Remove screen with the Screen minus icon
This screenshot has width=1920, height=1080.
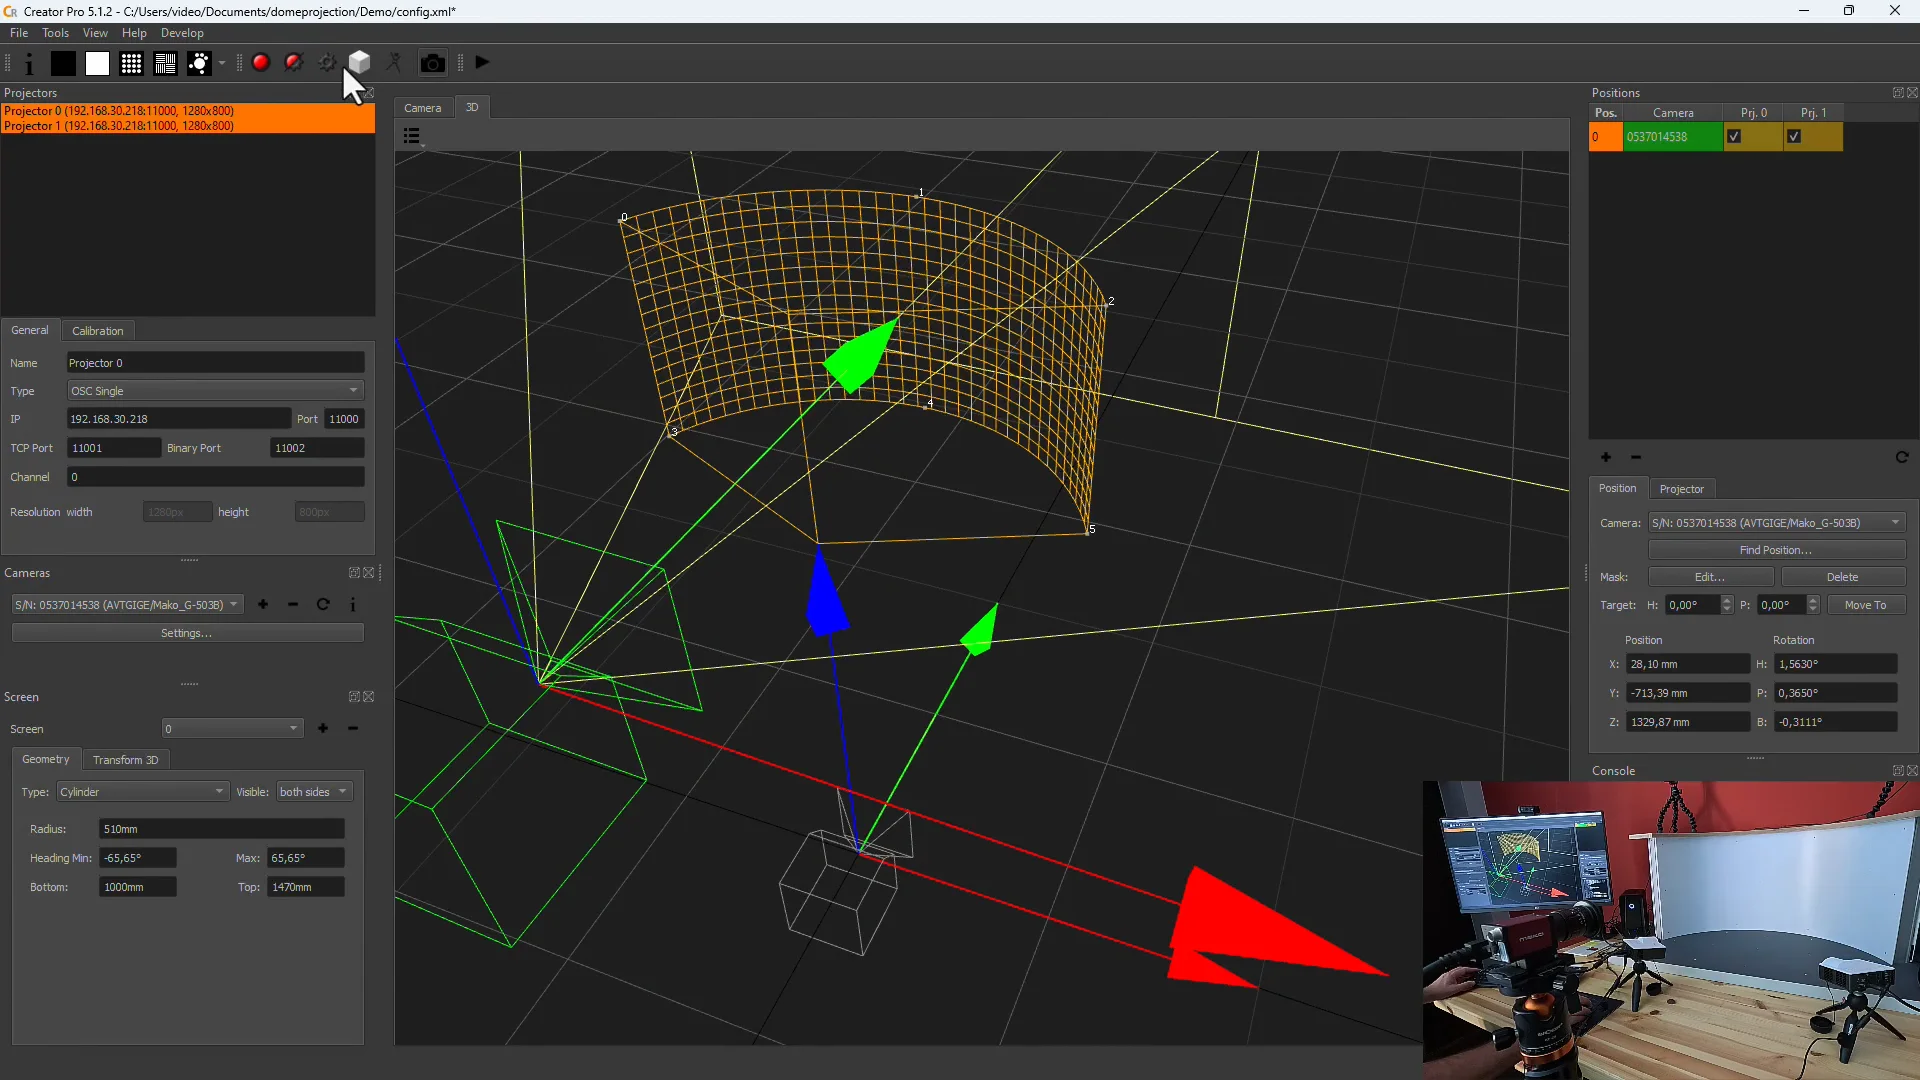click(x=353, y=728)
